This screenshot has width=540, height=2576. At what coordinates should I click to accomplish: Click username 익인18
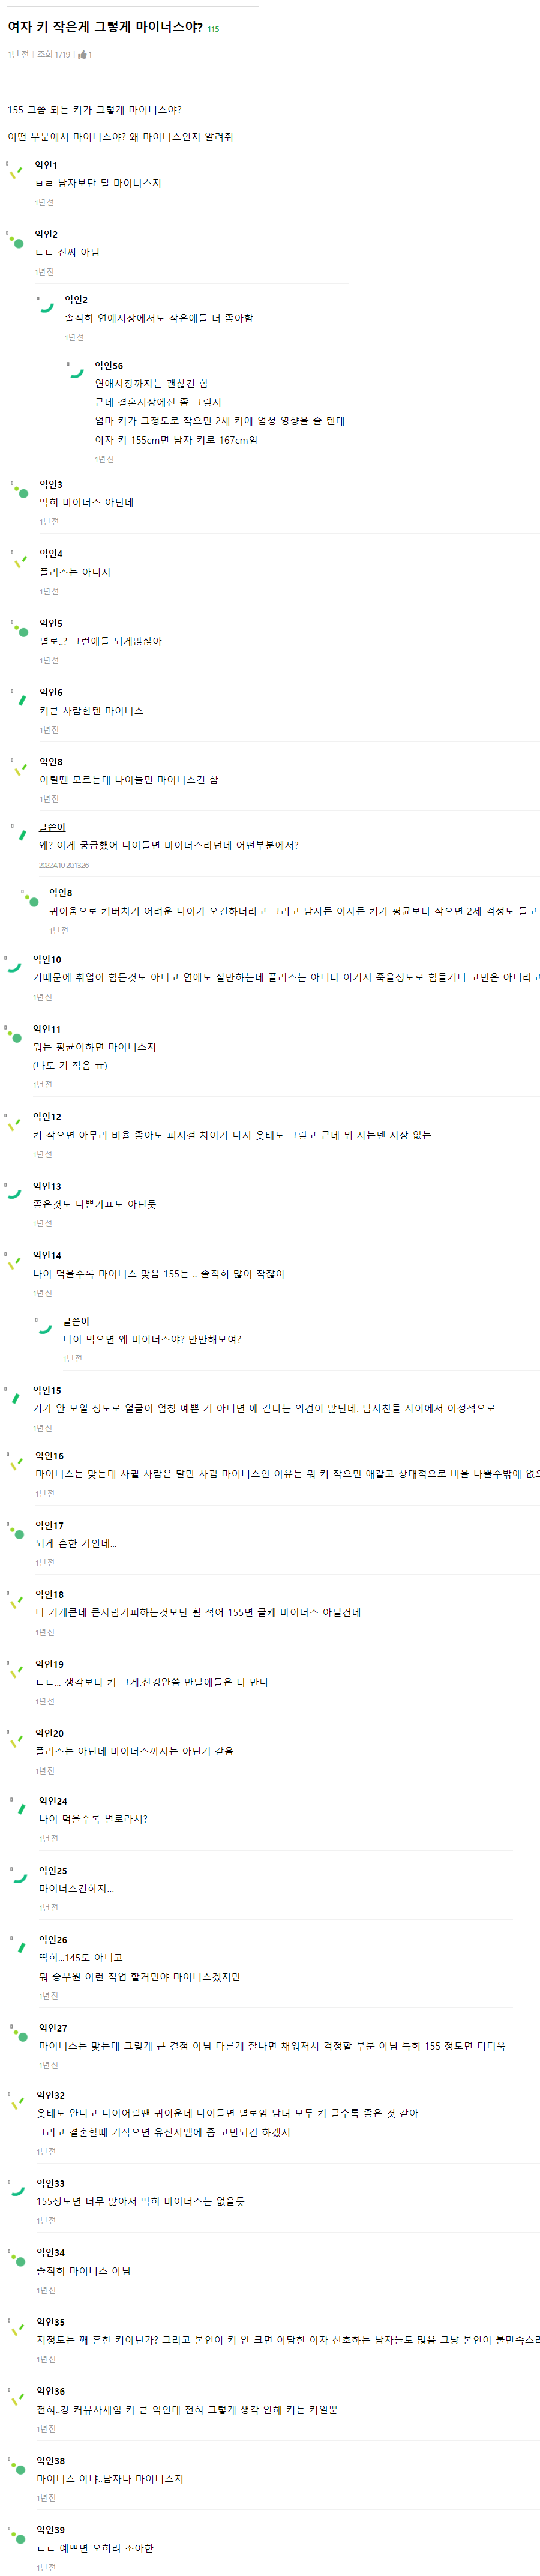pos(49,1594)
